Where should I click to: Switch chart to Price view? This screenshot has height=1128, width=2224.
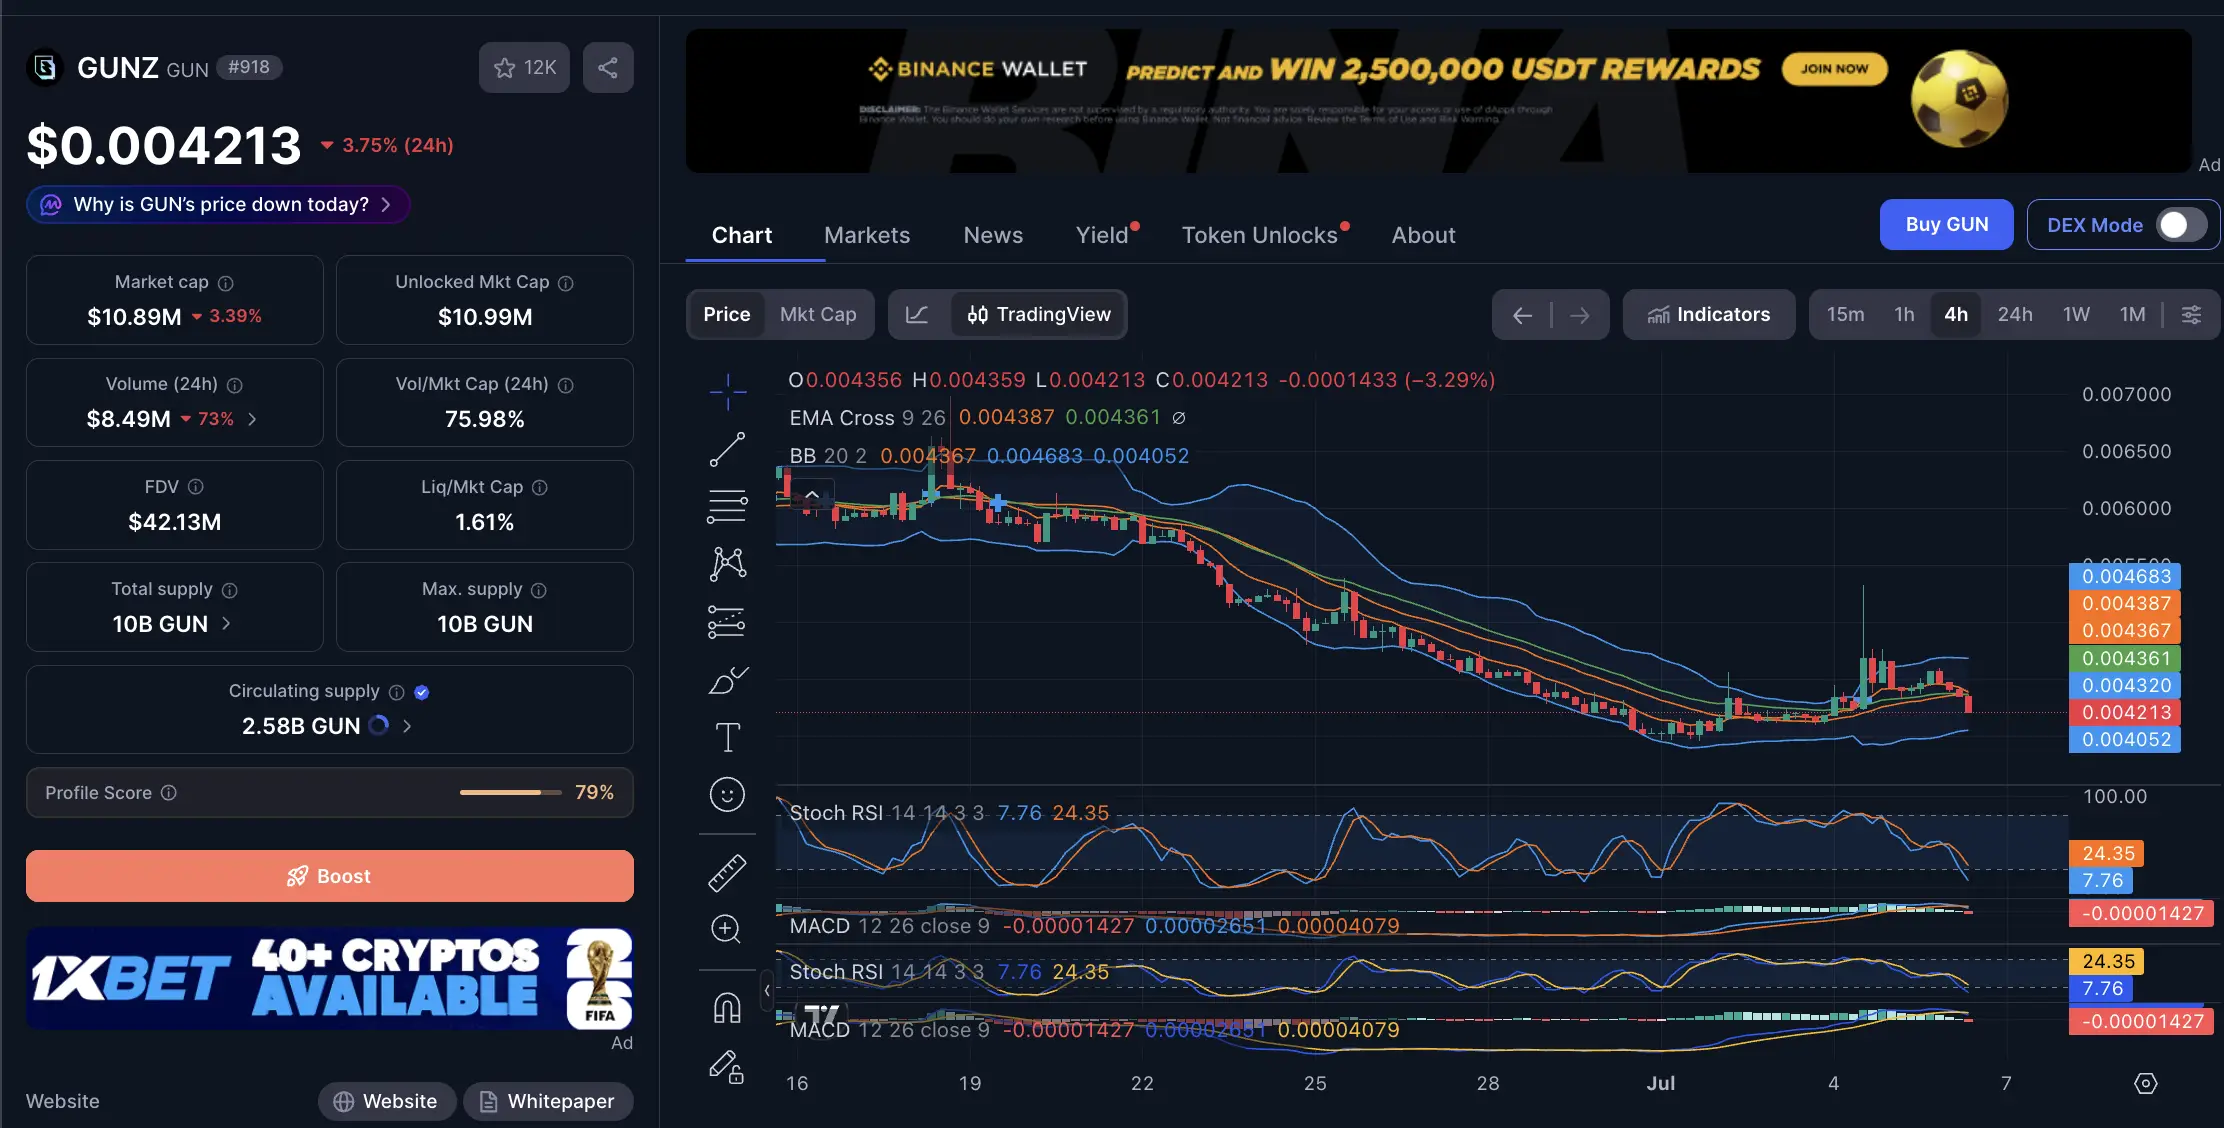(x=727, y=315)
